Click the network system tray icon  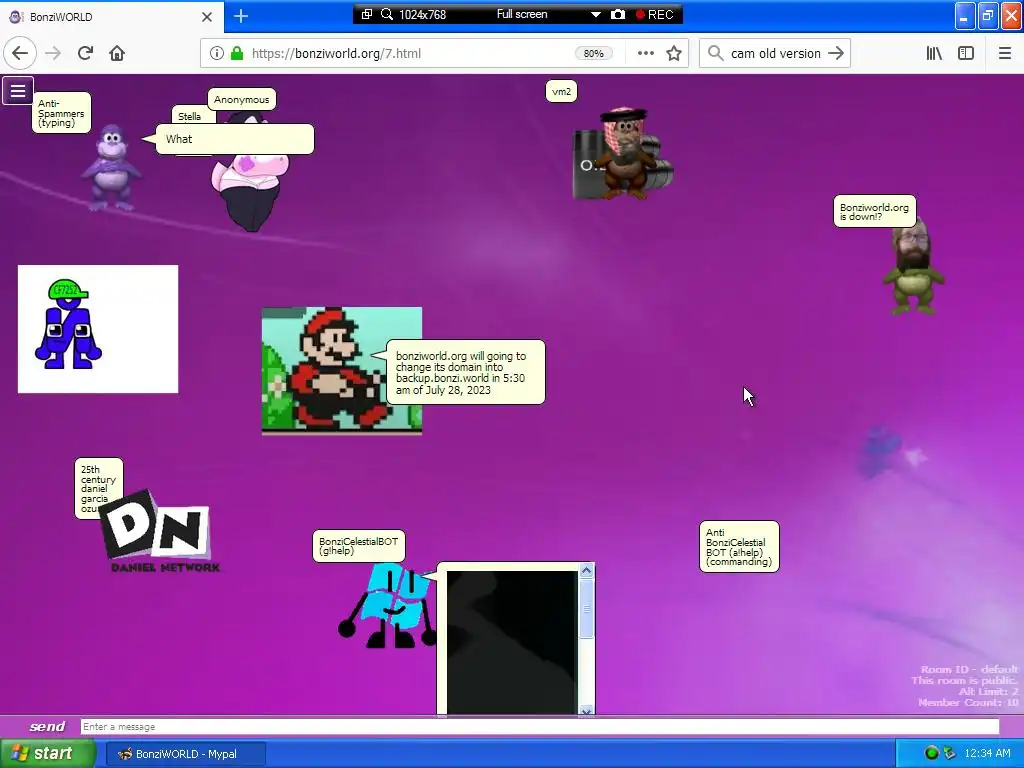(x=950, y=754)
